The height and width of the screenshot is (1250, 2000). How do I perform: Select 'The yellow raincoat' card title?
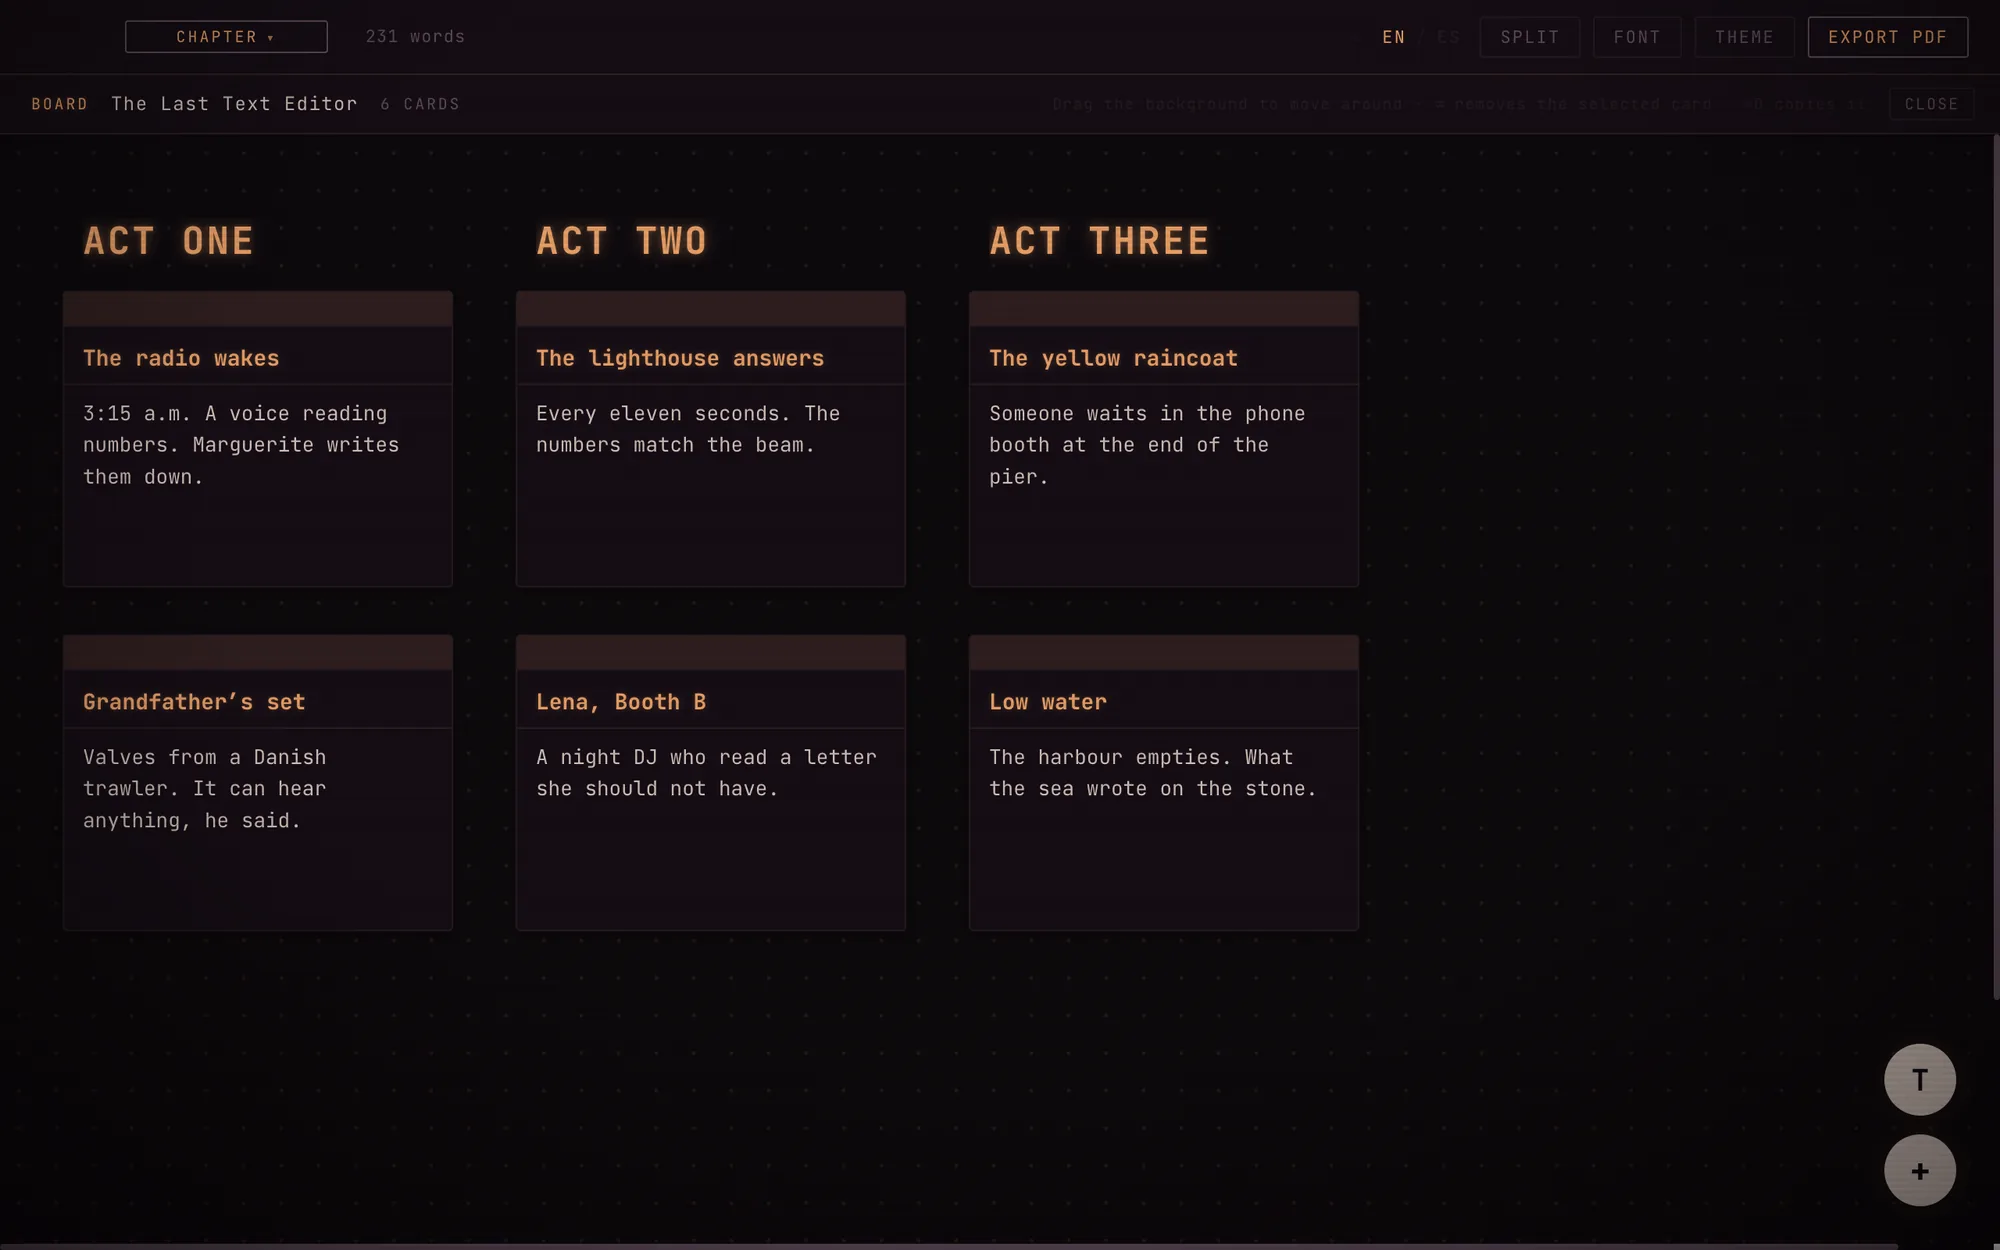click(1113, 358)
